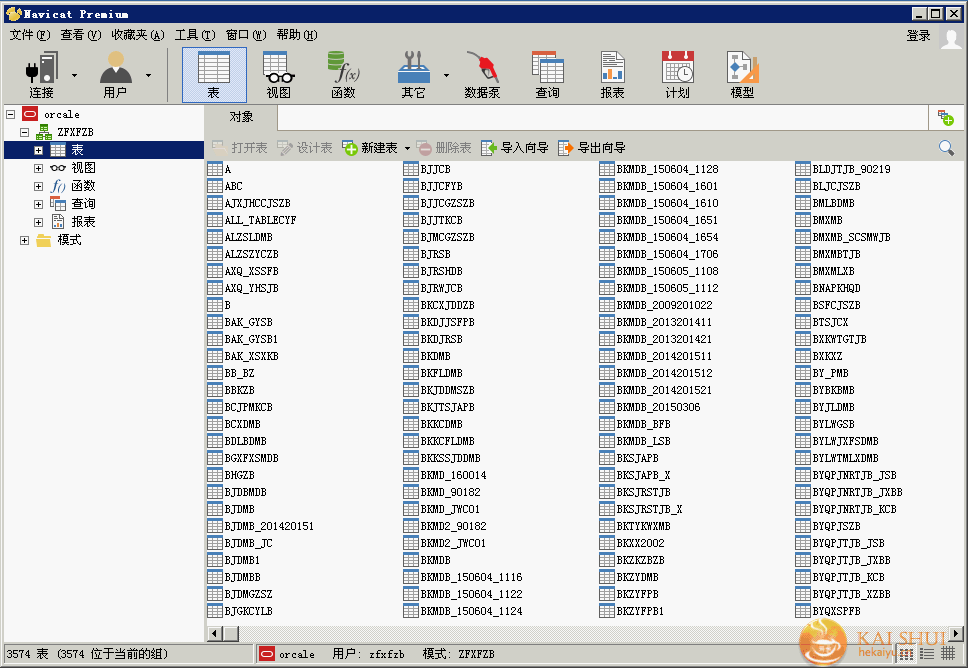Click the new object tab icon with green plus
Image resolution: width=968 pixels, height=668 pixels.
pyautogui.click(x=946, y=117)
